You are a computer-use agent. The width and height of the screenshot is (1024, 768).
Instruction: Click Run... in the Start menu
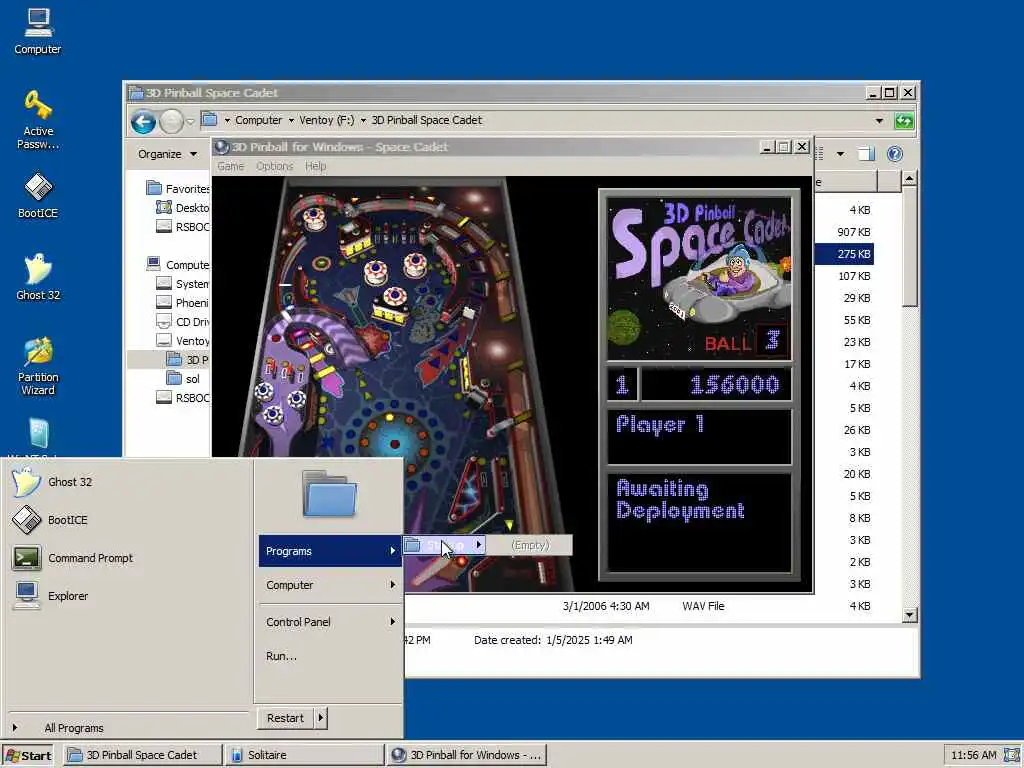pos(330,656)
